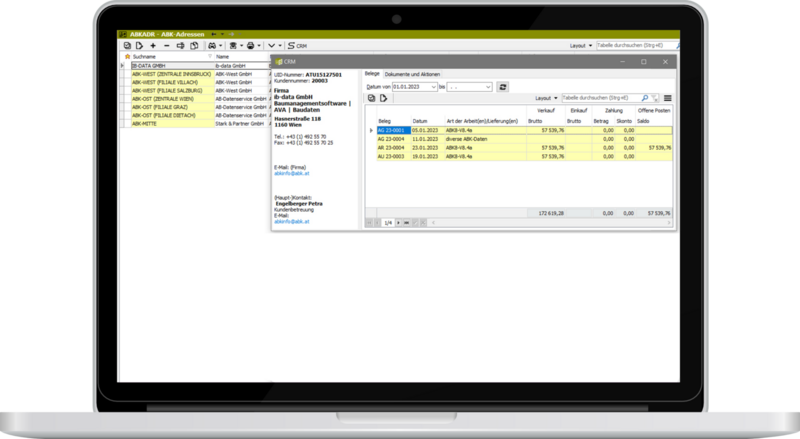Sort by Datum column header in CRM
Screen dimensions: 800x439
420,121
